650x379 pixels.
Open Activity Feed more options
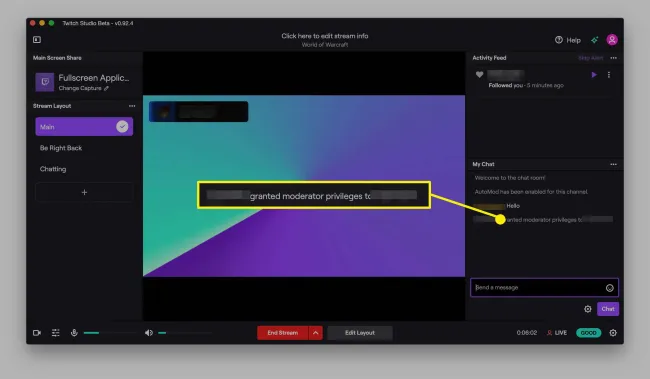(x=614, y=58)
